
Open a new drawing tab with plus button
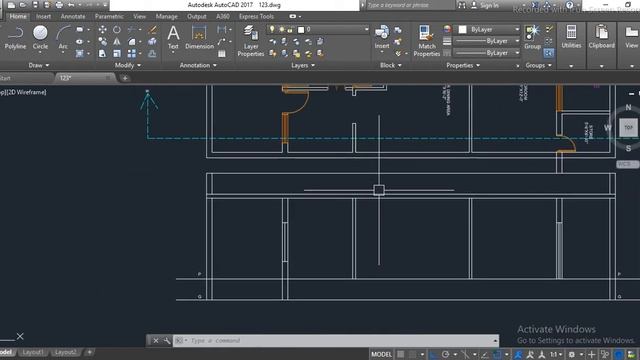pyautogui.click(x=125, y=78)
